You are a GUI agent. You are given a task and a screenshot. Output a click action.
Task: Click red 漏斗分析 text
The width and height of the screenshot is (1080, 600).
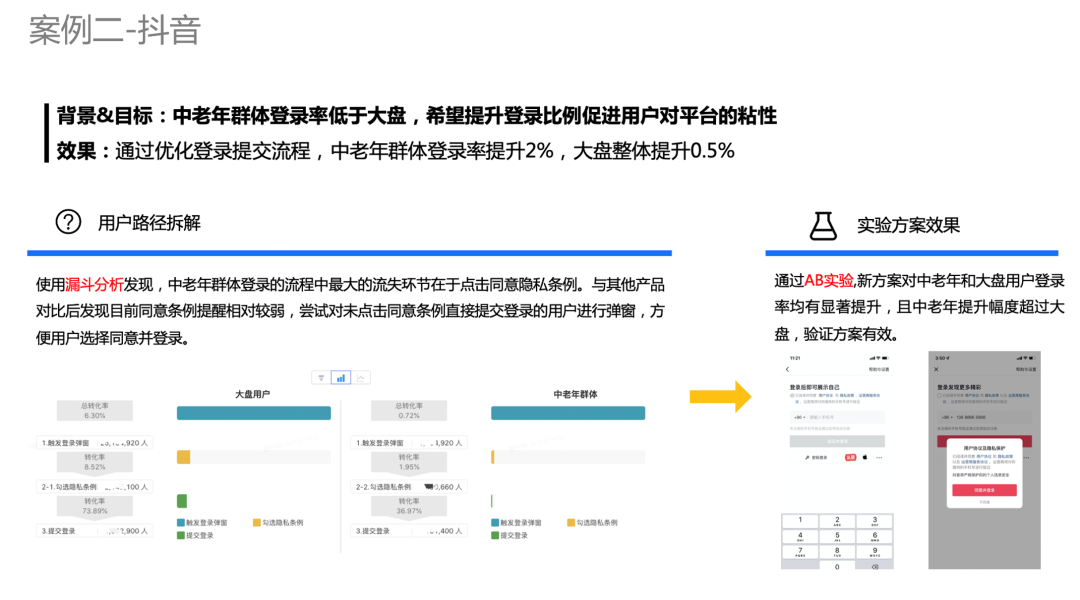click(x=94, y=285)
